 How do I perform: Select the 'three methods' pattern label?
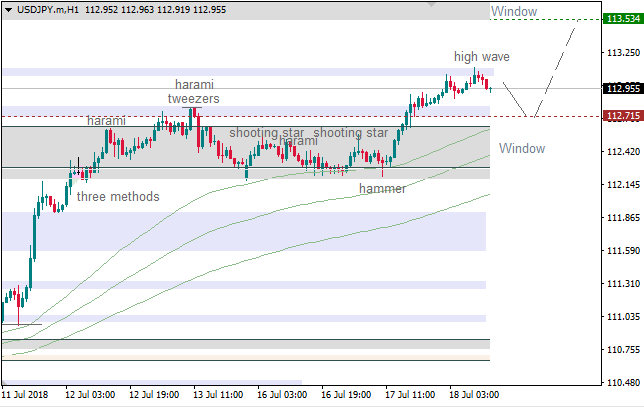(118, 196)
